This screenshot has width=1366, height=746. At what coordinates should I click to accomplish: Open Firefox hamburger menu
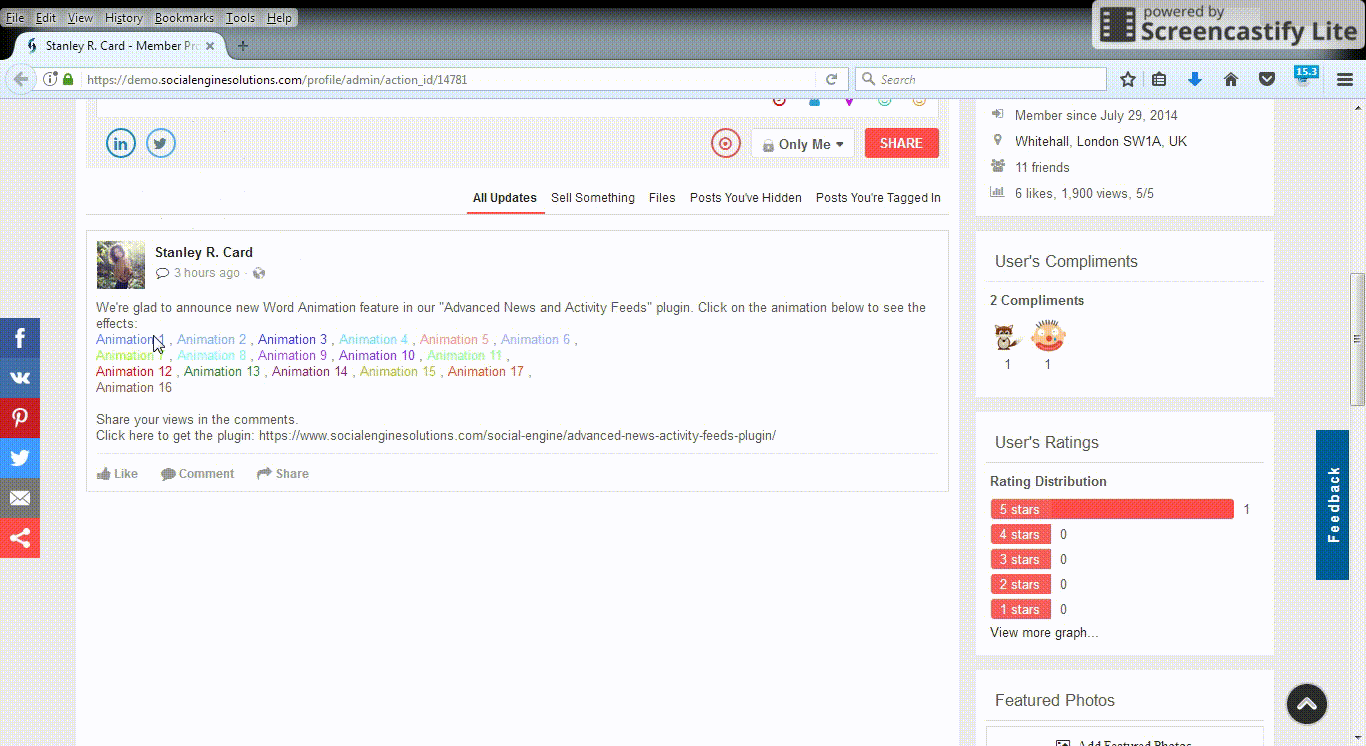click(1345, 80)
